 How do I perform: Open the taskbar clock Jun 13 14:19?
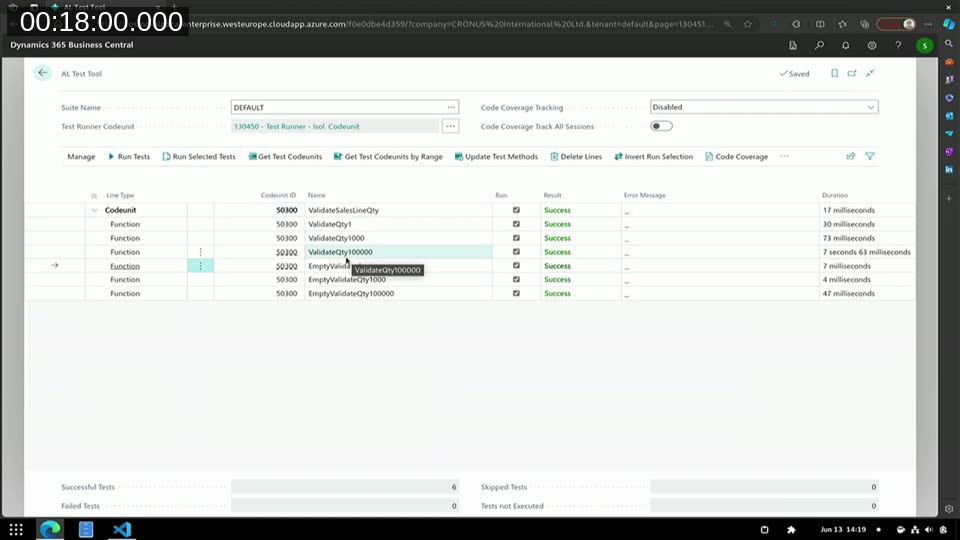tap(843, 530)
